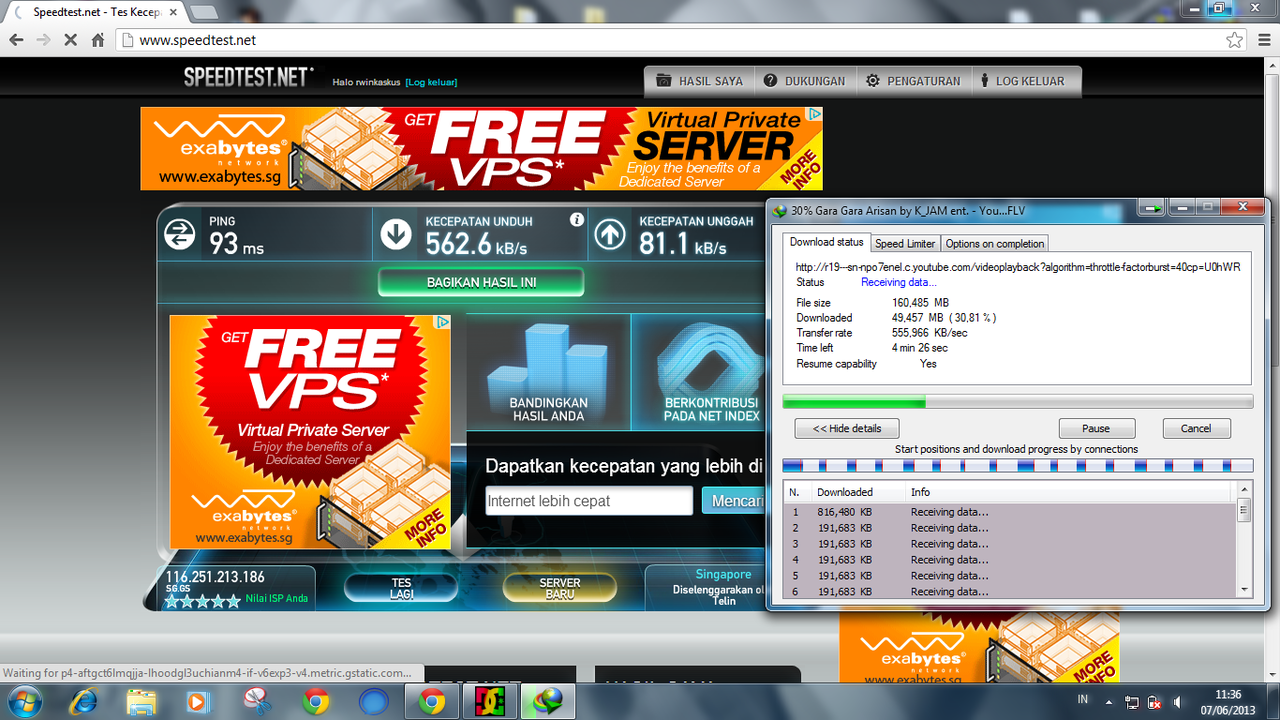Switch to the Options on completion tab
The image size is (1280, 720).
pyautogui.click(x=995, y=243)
